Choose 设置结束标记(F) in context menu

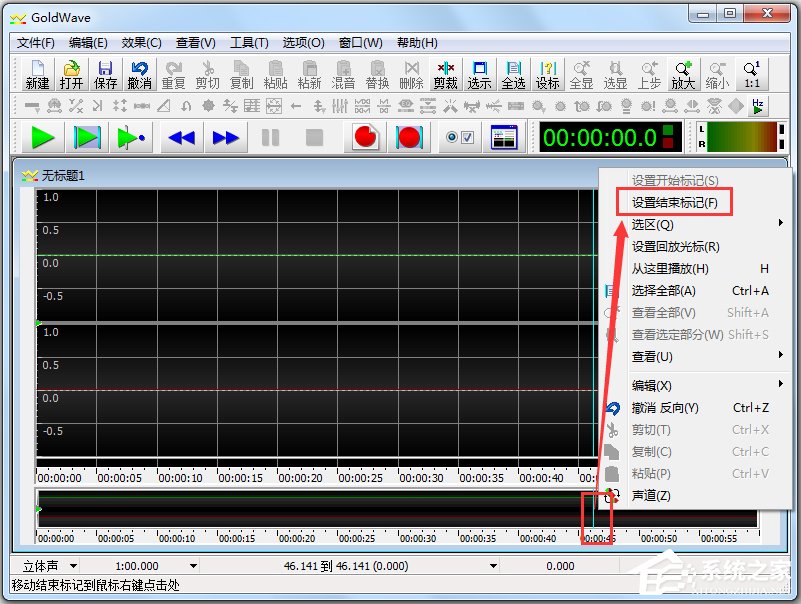point(697,203)
